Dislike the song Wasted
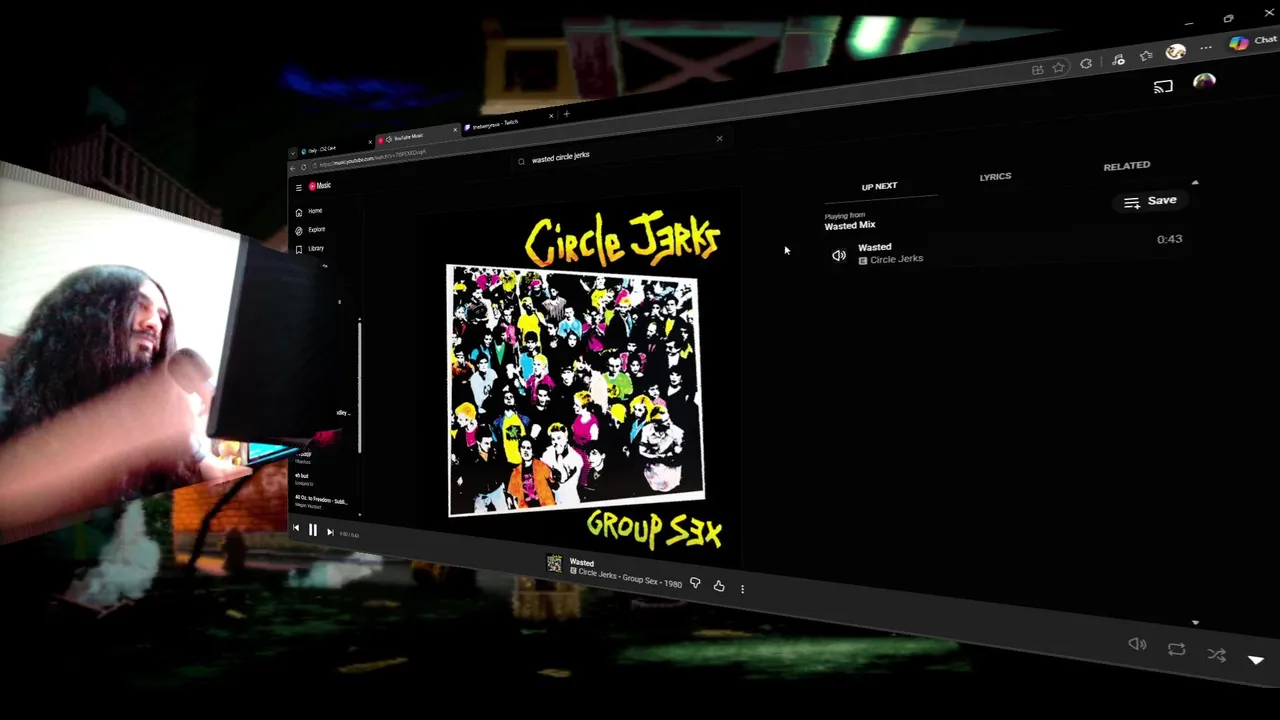The height and width of the screenshot is (720, 1280). click(x=695, y=583)
